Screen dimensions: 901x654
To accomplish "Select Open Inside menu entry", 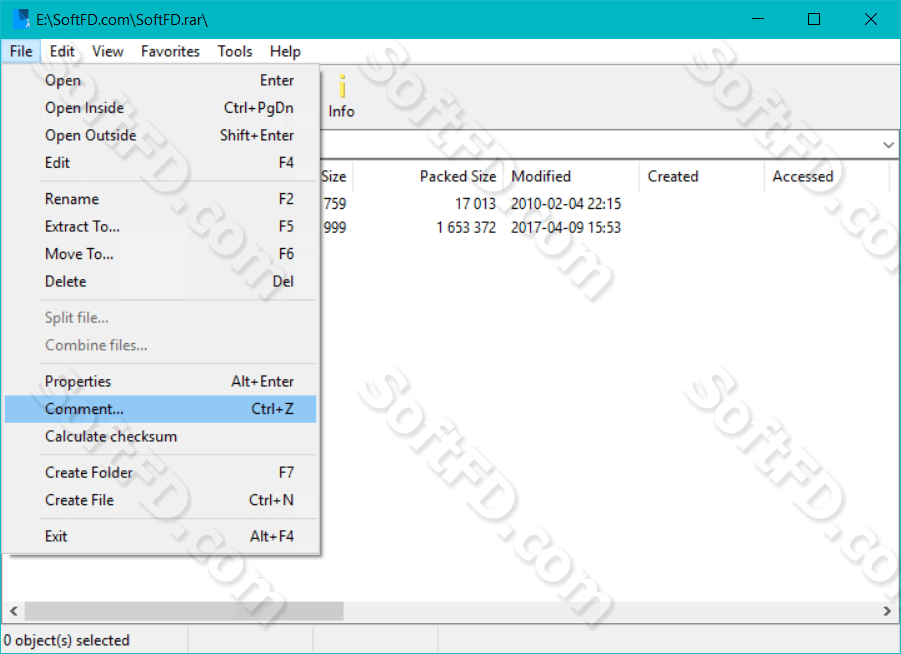I will pyautogui.click(x=160, y=108).
